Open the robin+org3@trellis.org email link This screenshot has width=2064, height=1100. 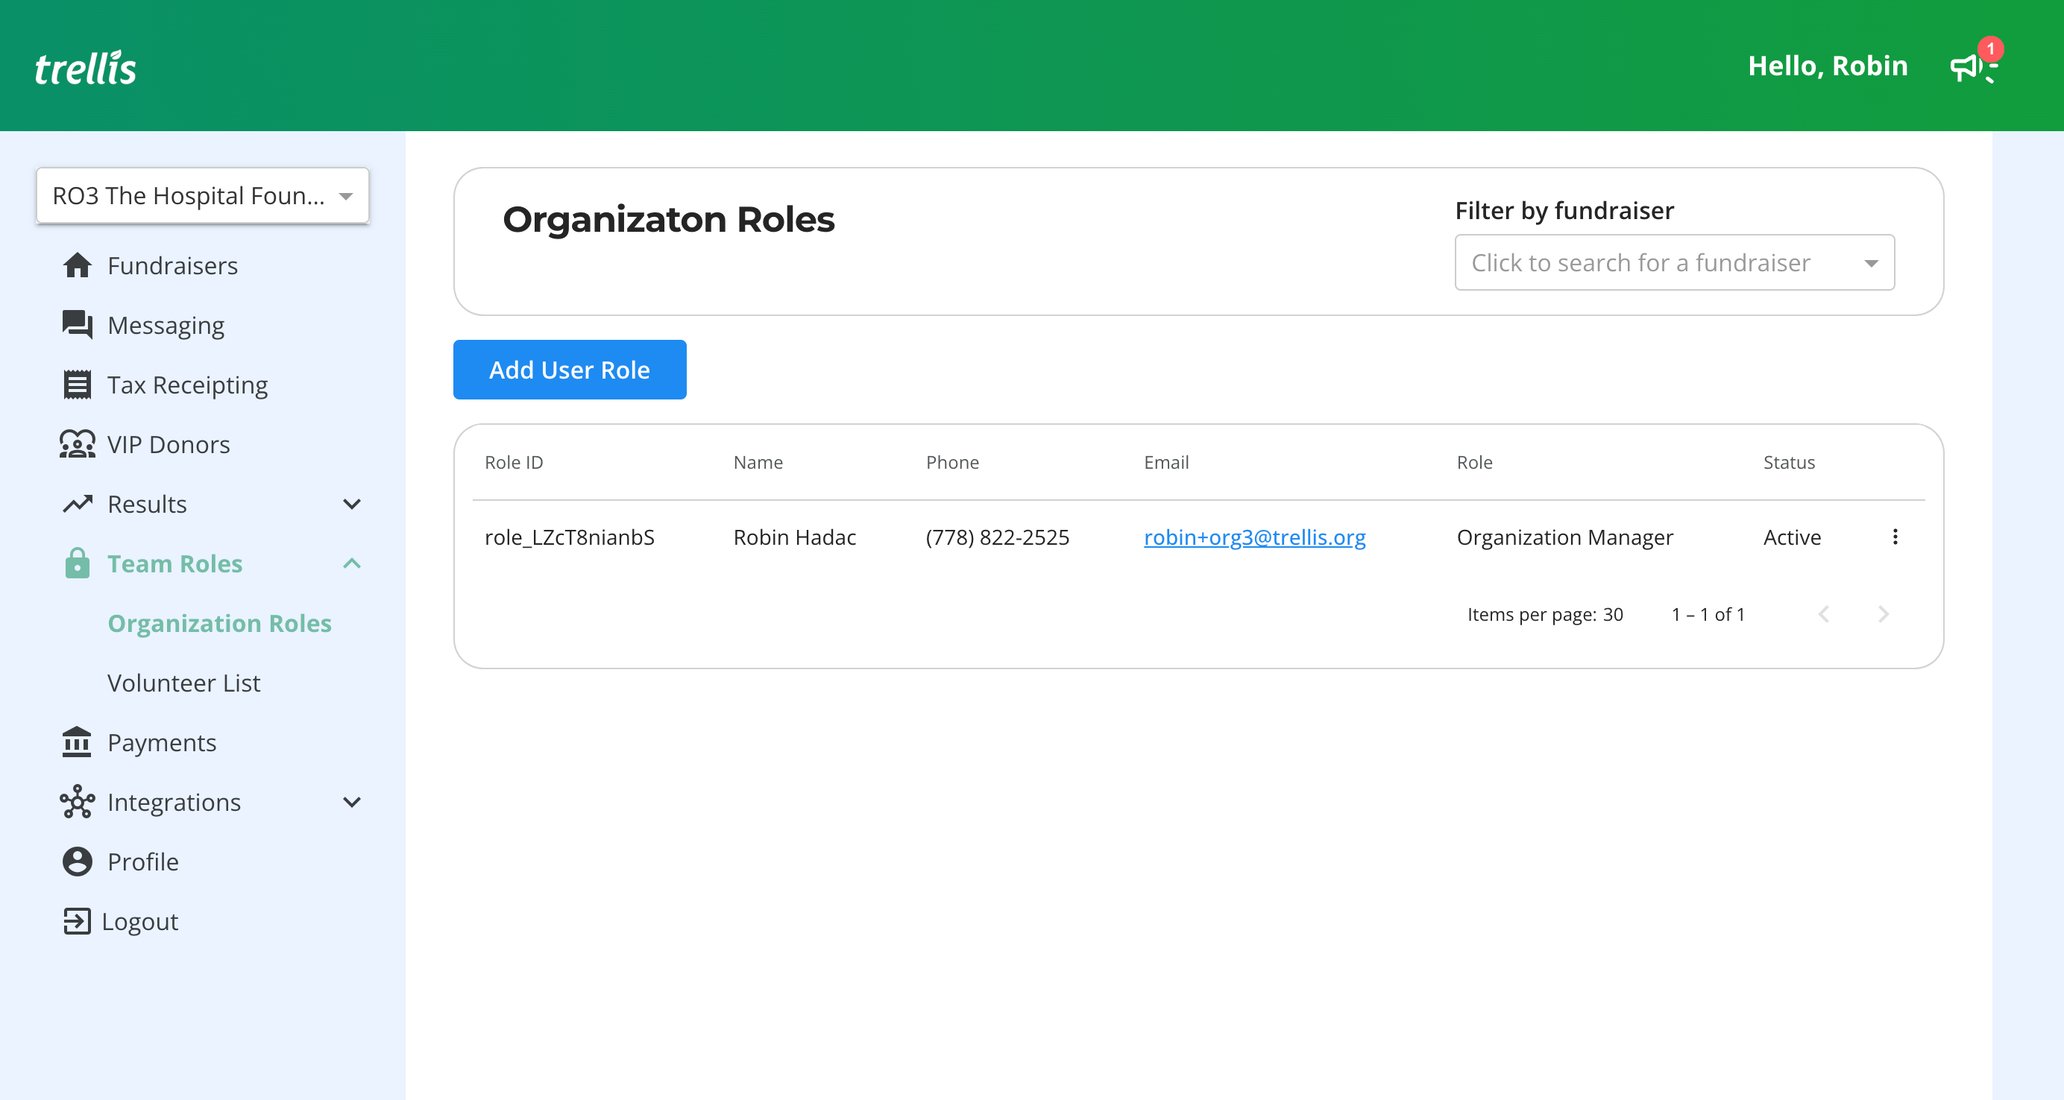[x=1254, y=537]
